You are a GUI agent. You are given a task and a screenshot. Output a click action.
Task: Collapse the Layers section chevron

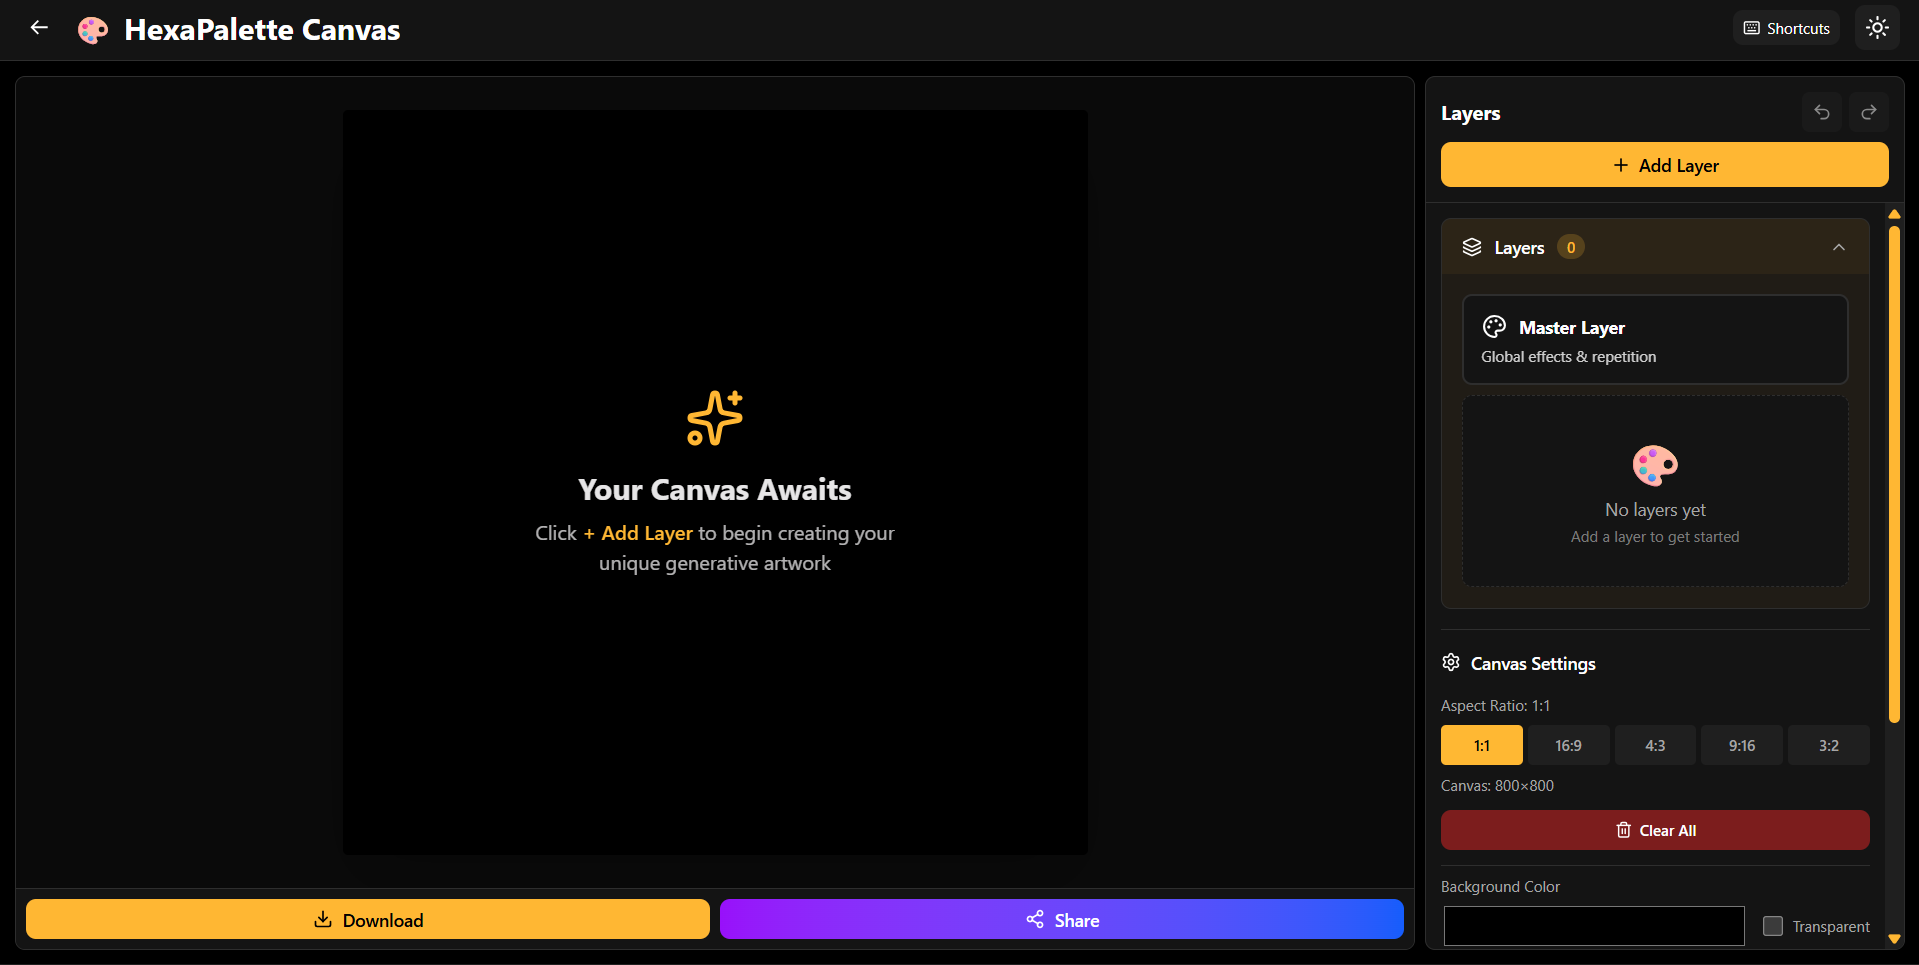[x=1839, y=247]
